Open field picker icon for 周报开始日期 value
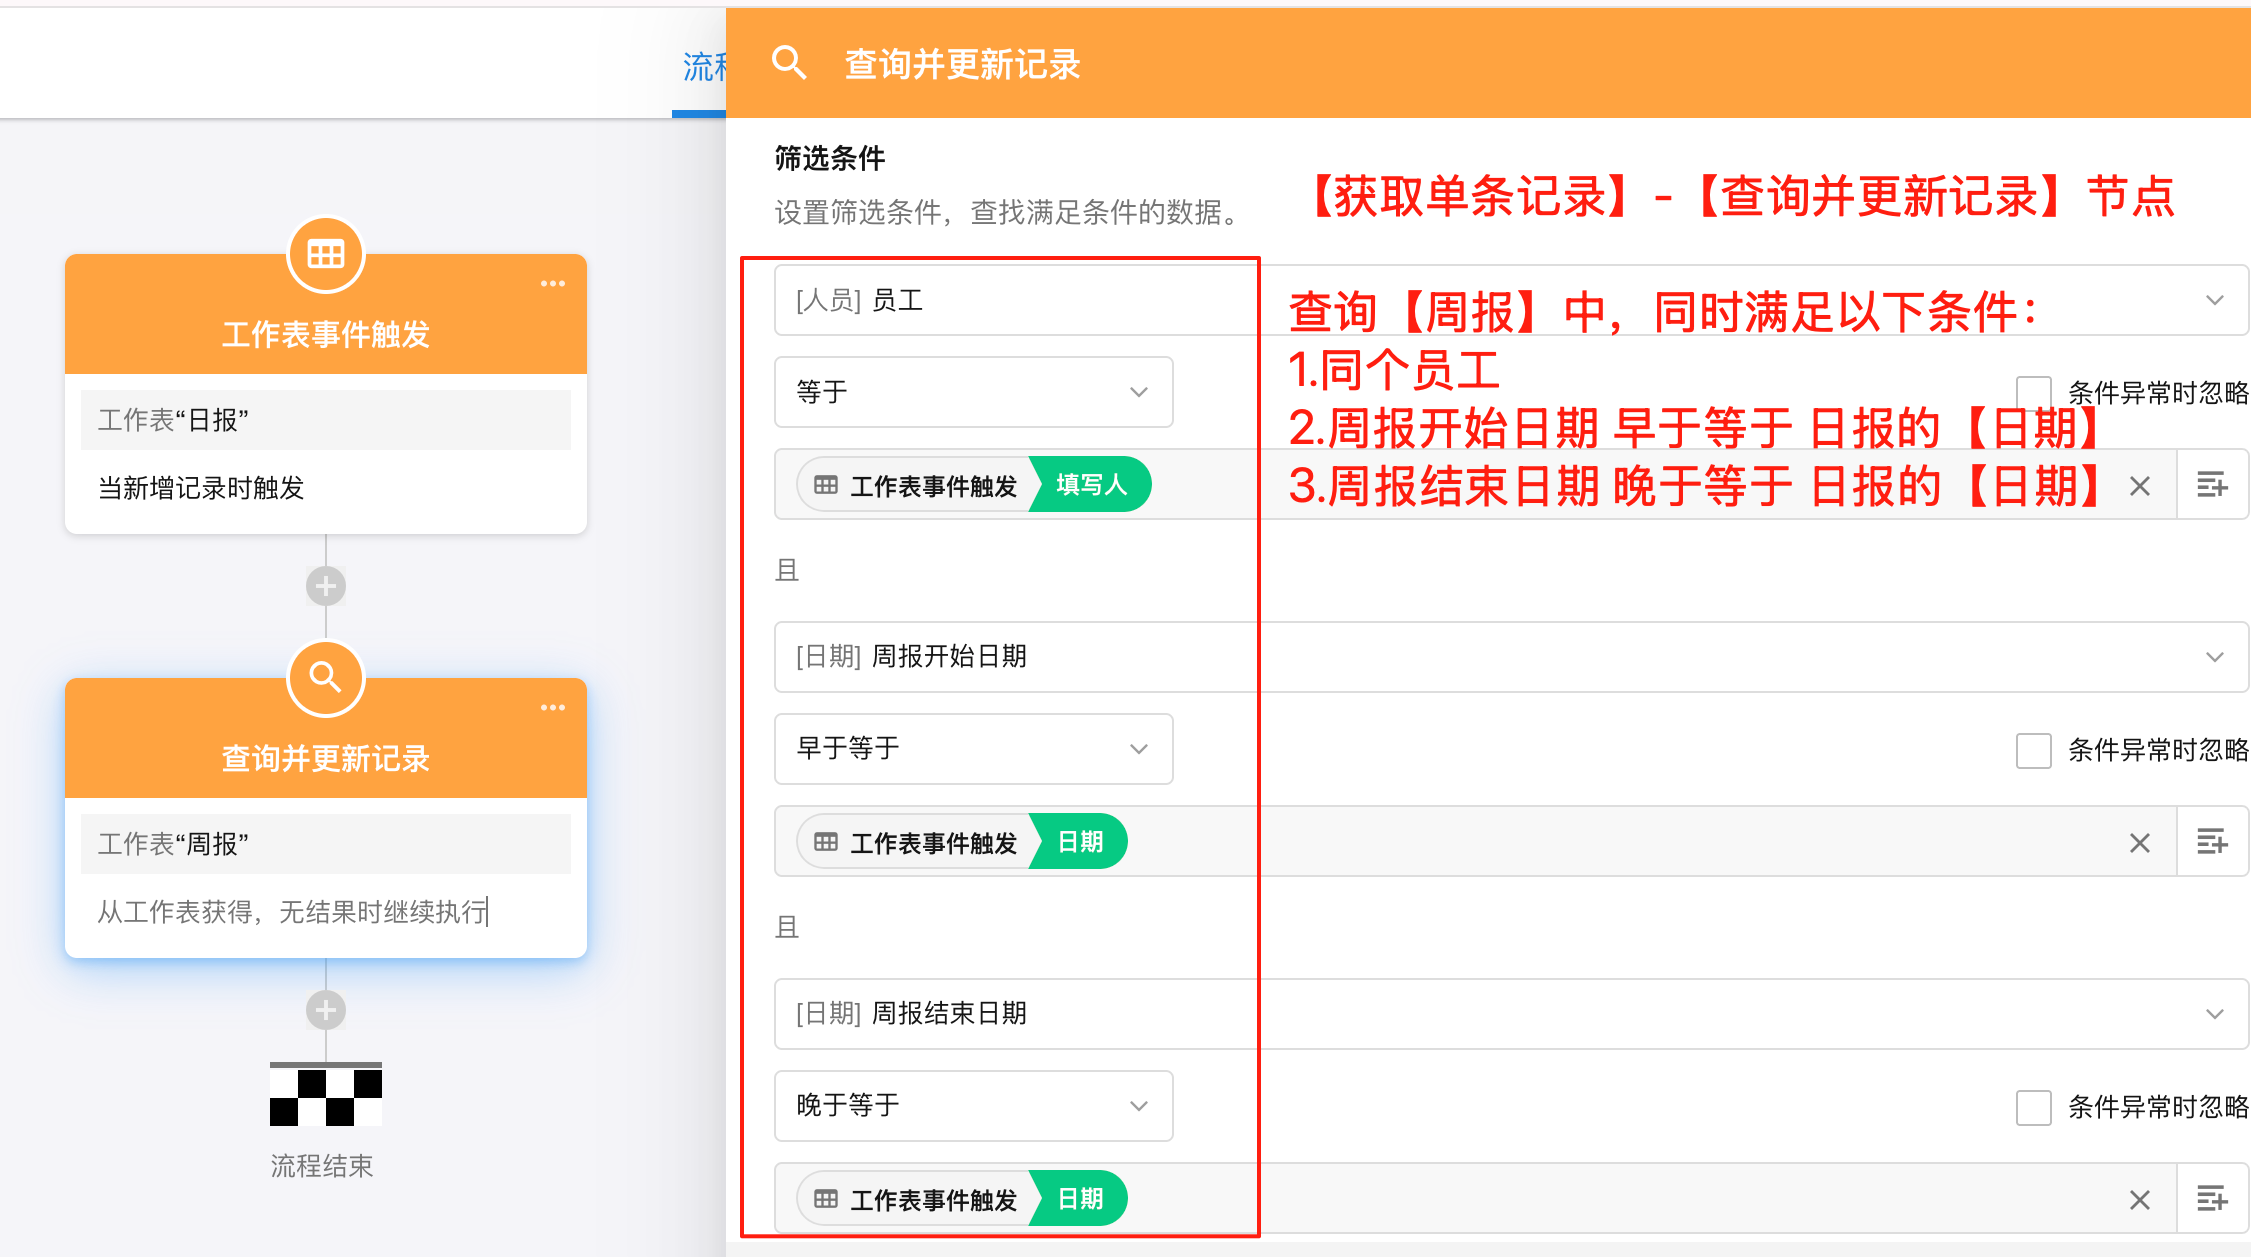 [x=2212, y=842]
